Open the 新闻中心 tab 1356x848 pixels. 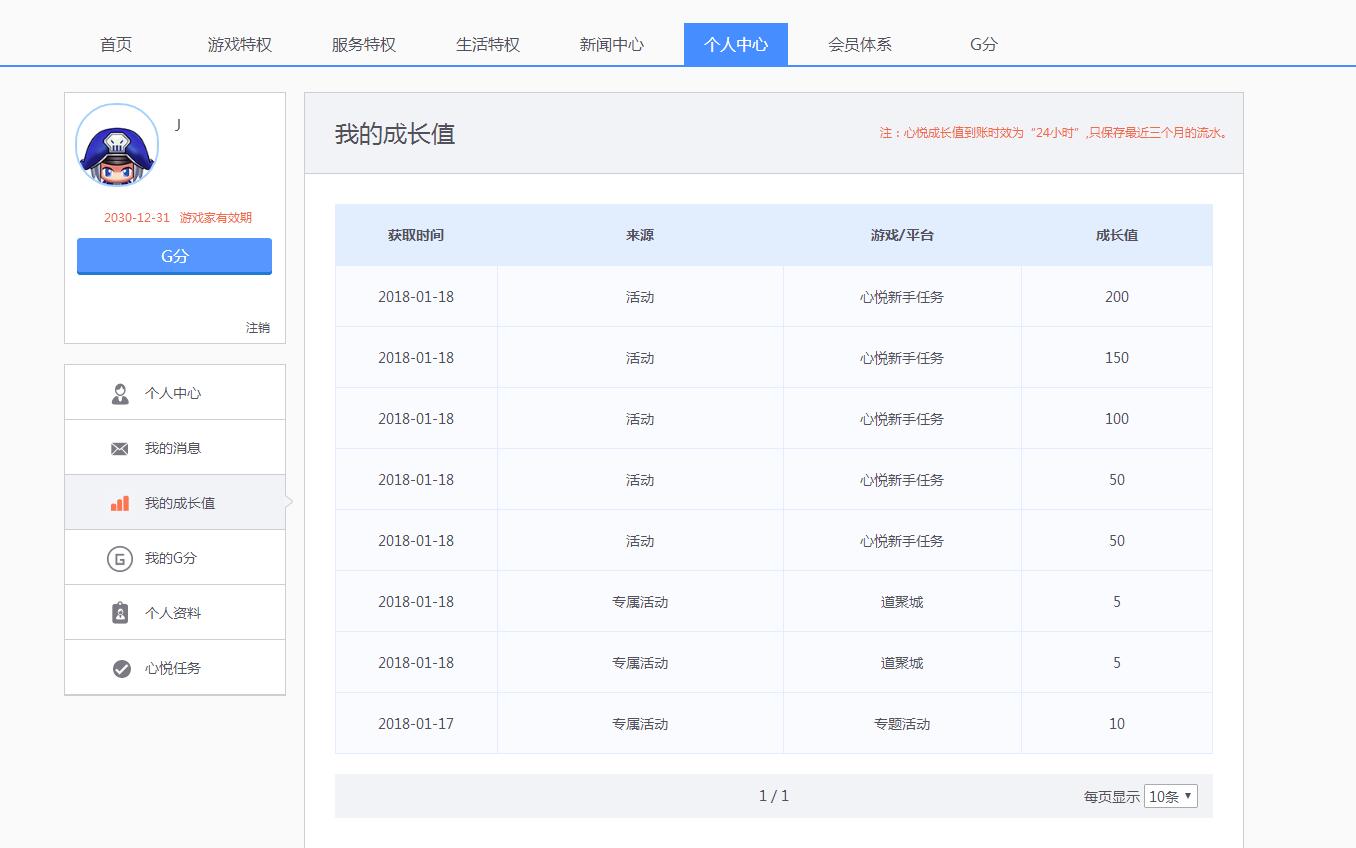tap(612, 45)
